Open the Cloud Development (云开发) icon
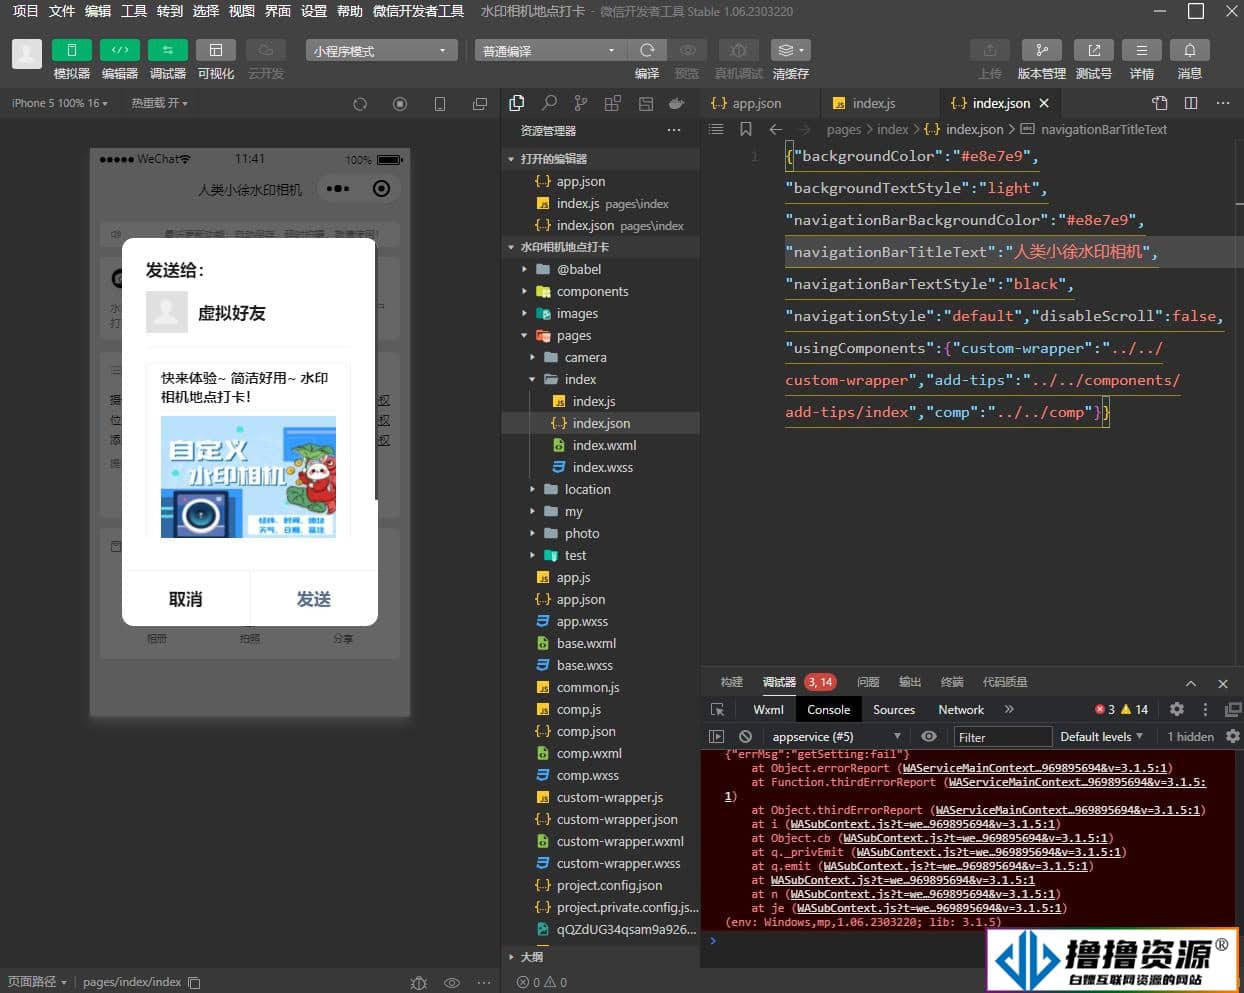Viewport: 1244px width, 993px height. [266, 50]
